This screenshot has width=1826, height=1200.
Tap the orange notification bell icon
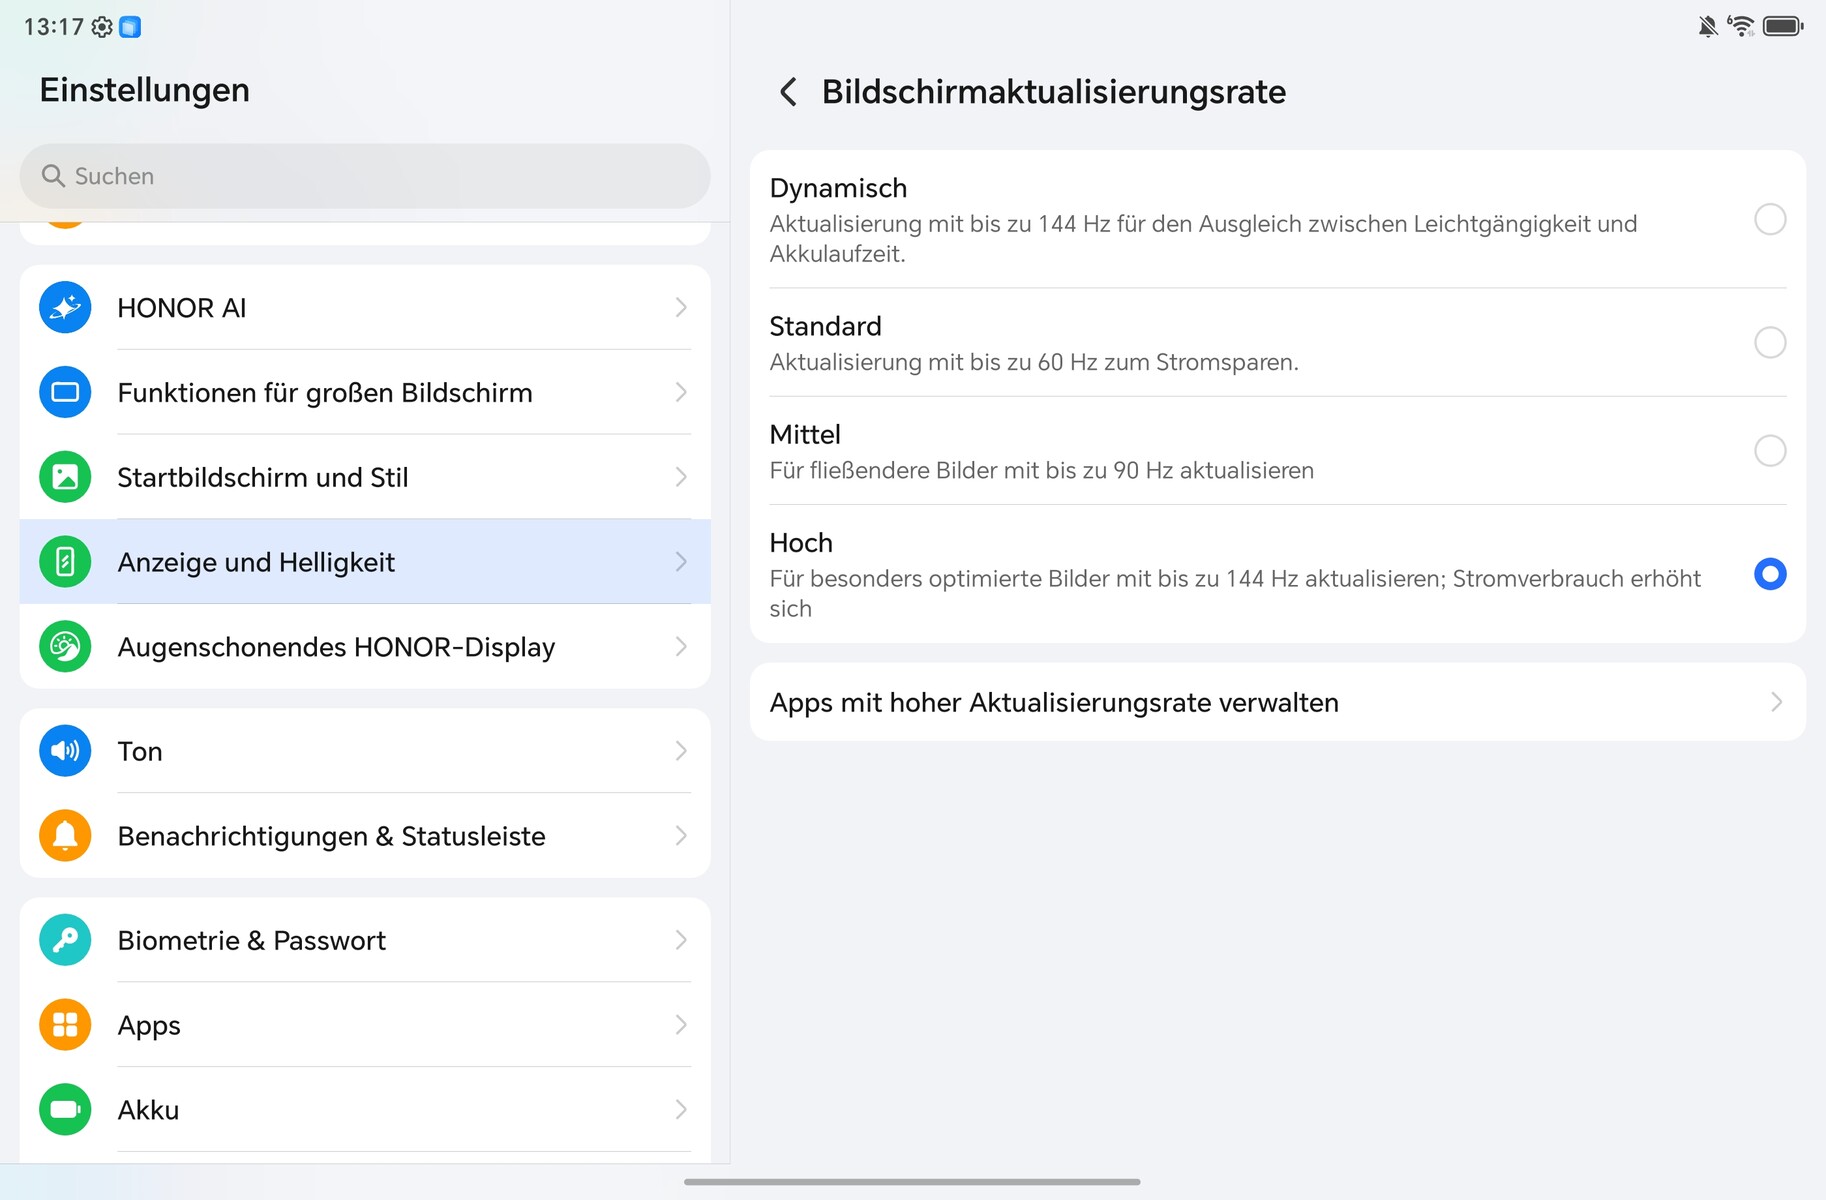click(65, 836)
